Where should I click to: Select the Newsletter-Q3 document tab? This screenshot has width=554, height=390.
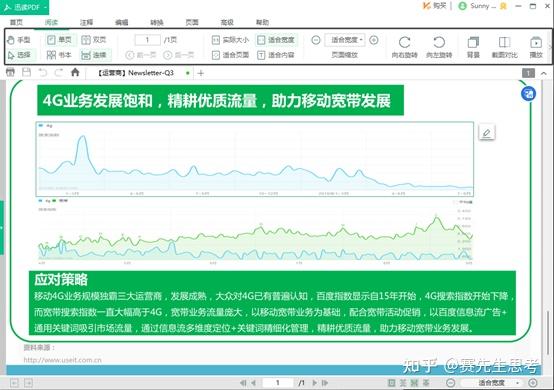pyautogui.click(x=140, y=73)
